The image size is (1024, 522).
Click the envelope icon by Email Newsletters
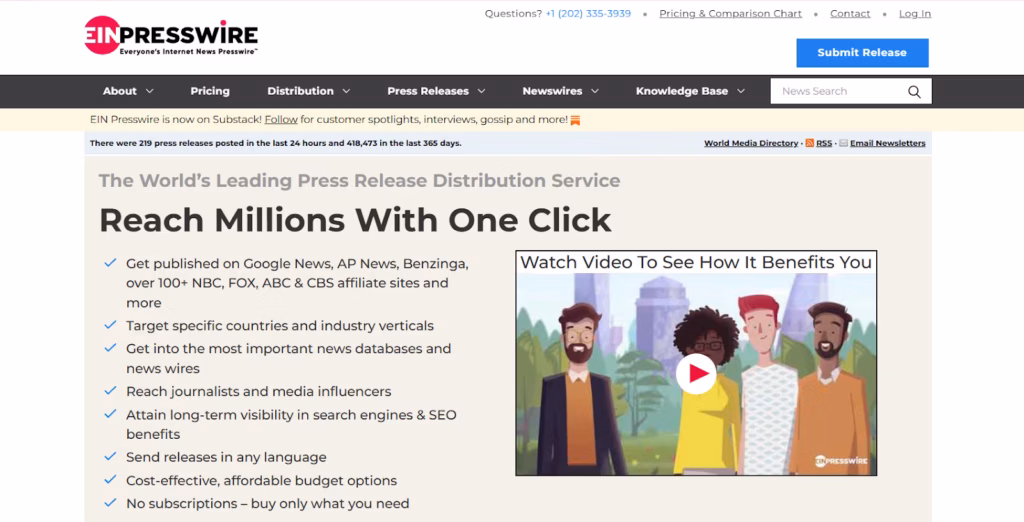pyautogui.click(x=843, y=143)
